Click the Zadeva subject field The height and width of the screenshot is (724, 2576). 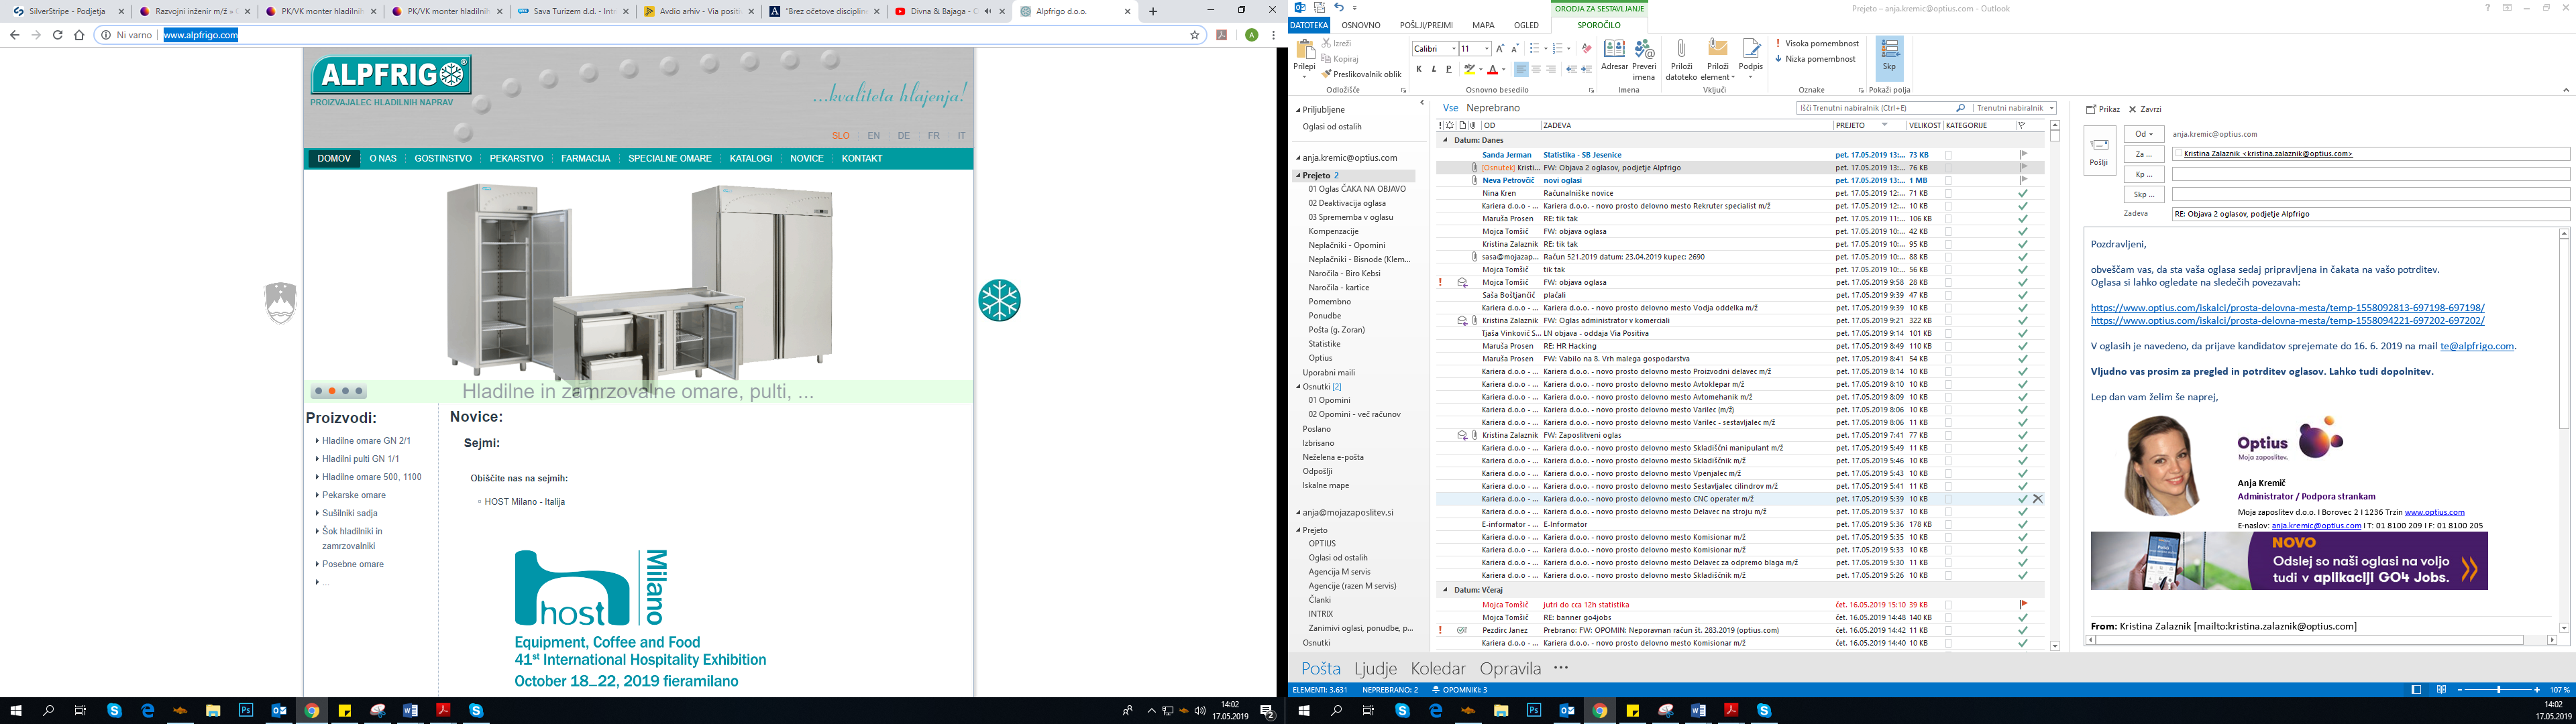point(2371,214)
